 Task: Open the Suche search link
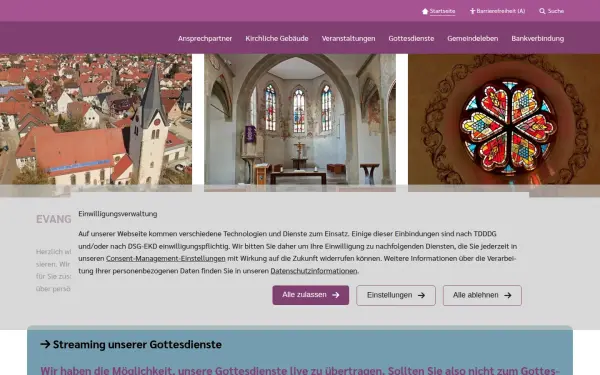coord(556,11)
